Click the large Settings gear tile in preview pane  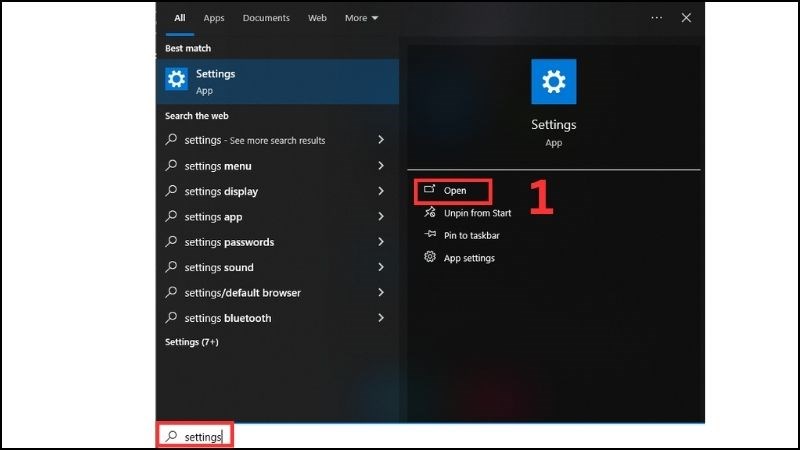[554, 82]
